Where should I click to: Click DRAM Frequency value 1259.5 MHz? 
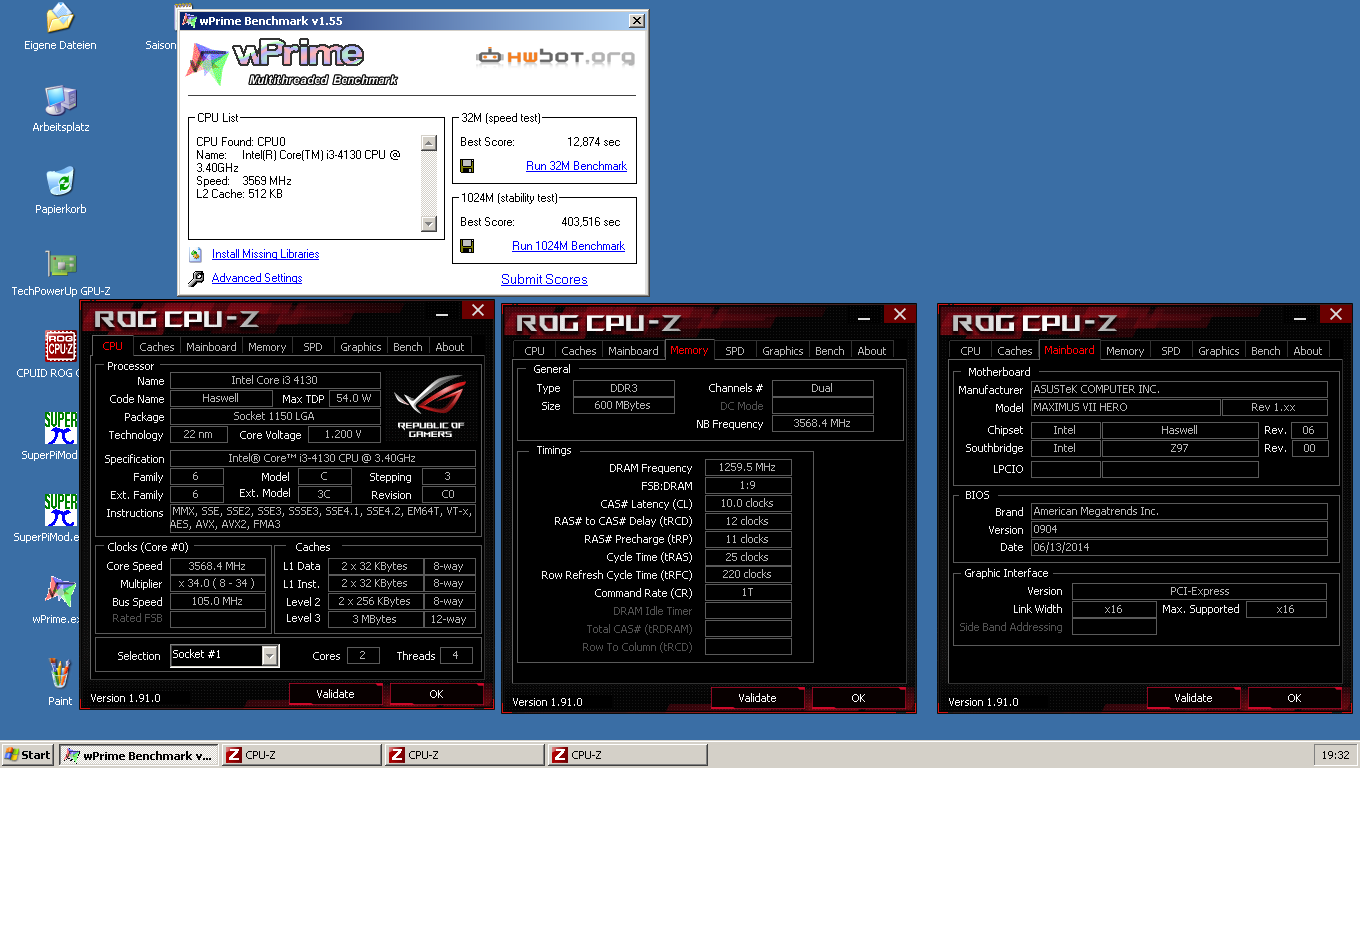click(748, 467)
